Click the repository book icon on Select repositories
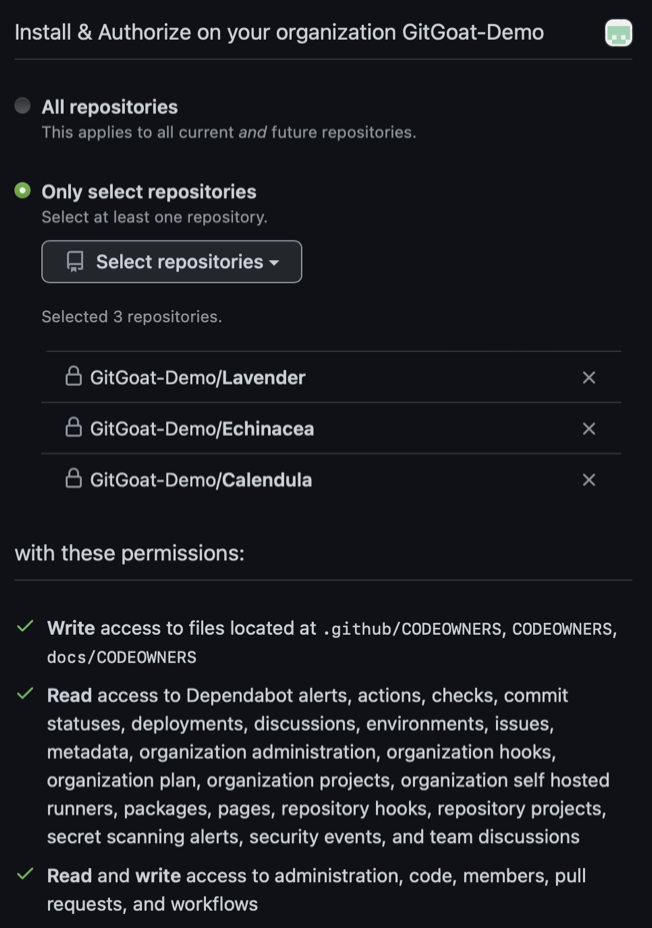The image size is (652, 928). click(x=75, y=261)
